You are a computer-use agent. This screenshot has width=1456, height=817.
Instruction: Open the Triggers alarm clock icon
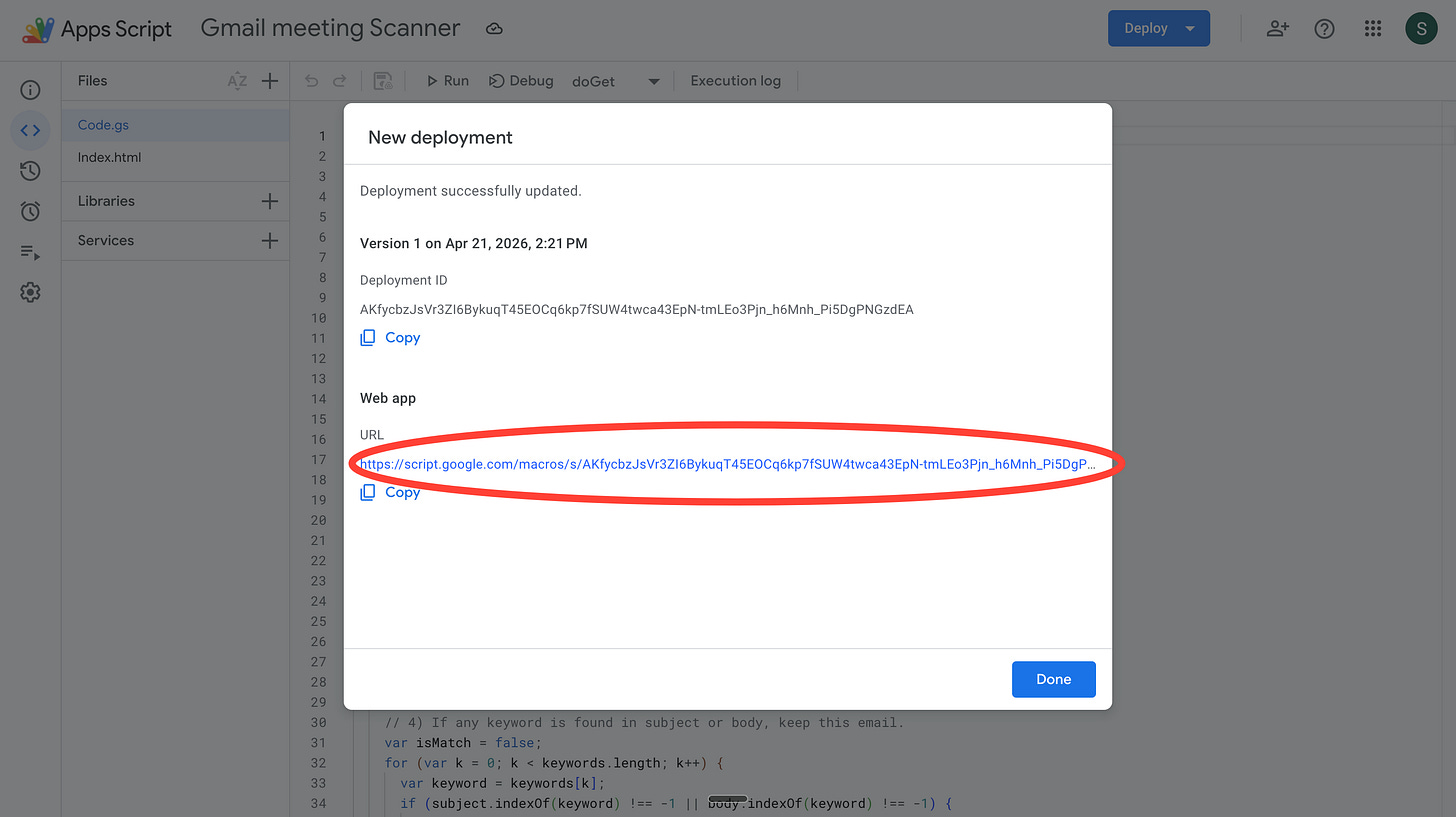(x=30, y=211)
